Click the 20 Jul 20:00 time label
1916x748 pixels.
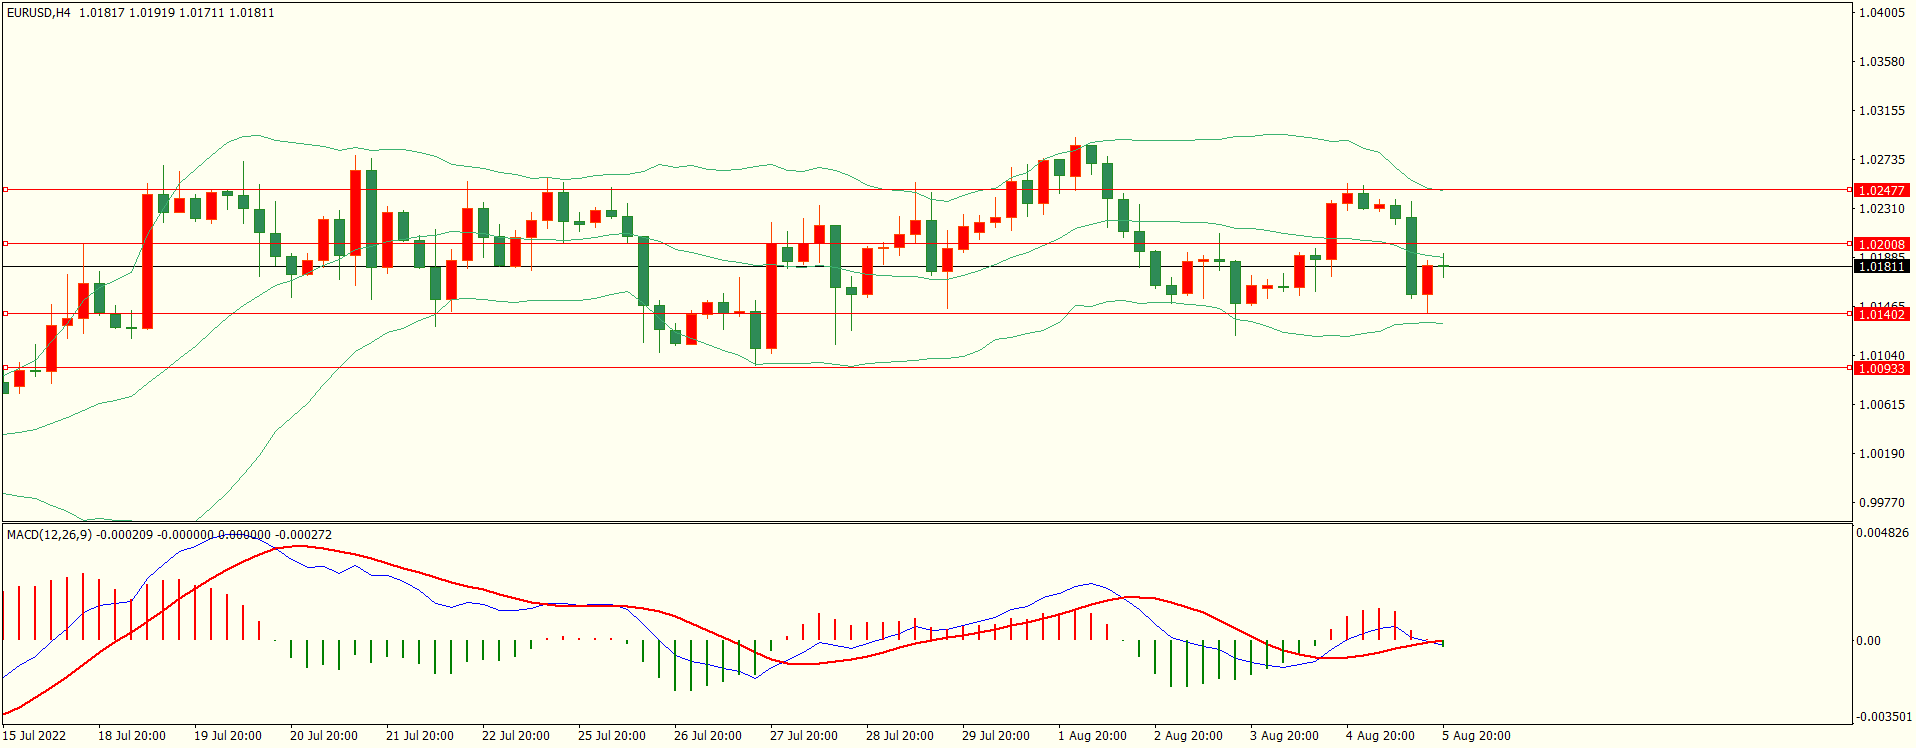[324, 736]
